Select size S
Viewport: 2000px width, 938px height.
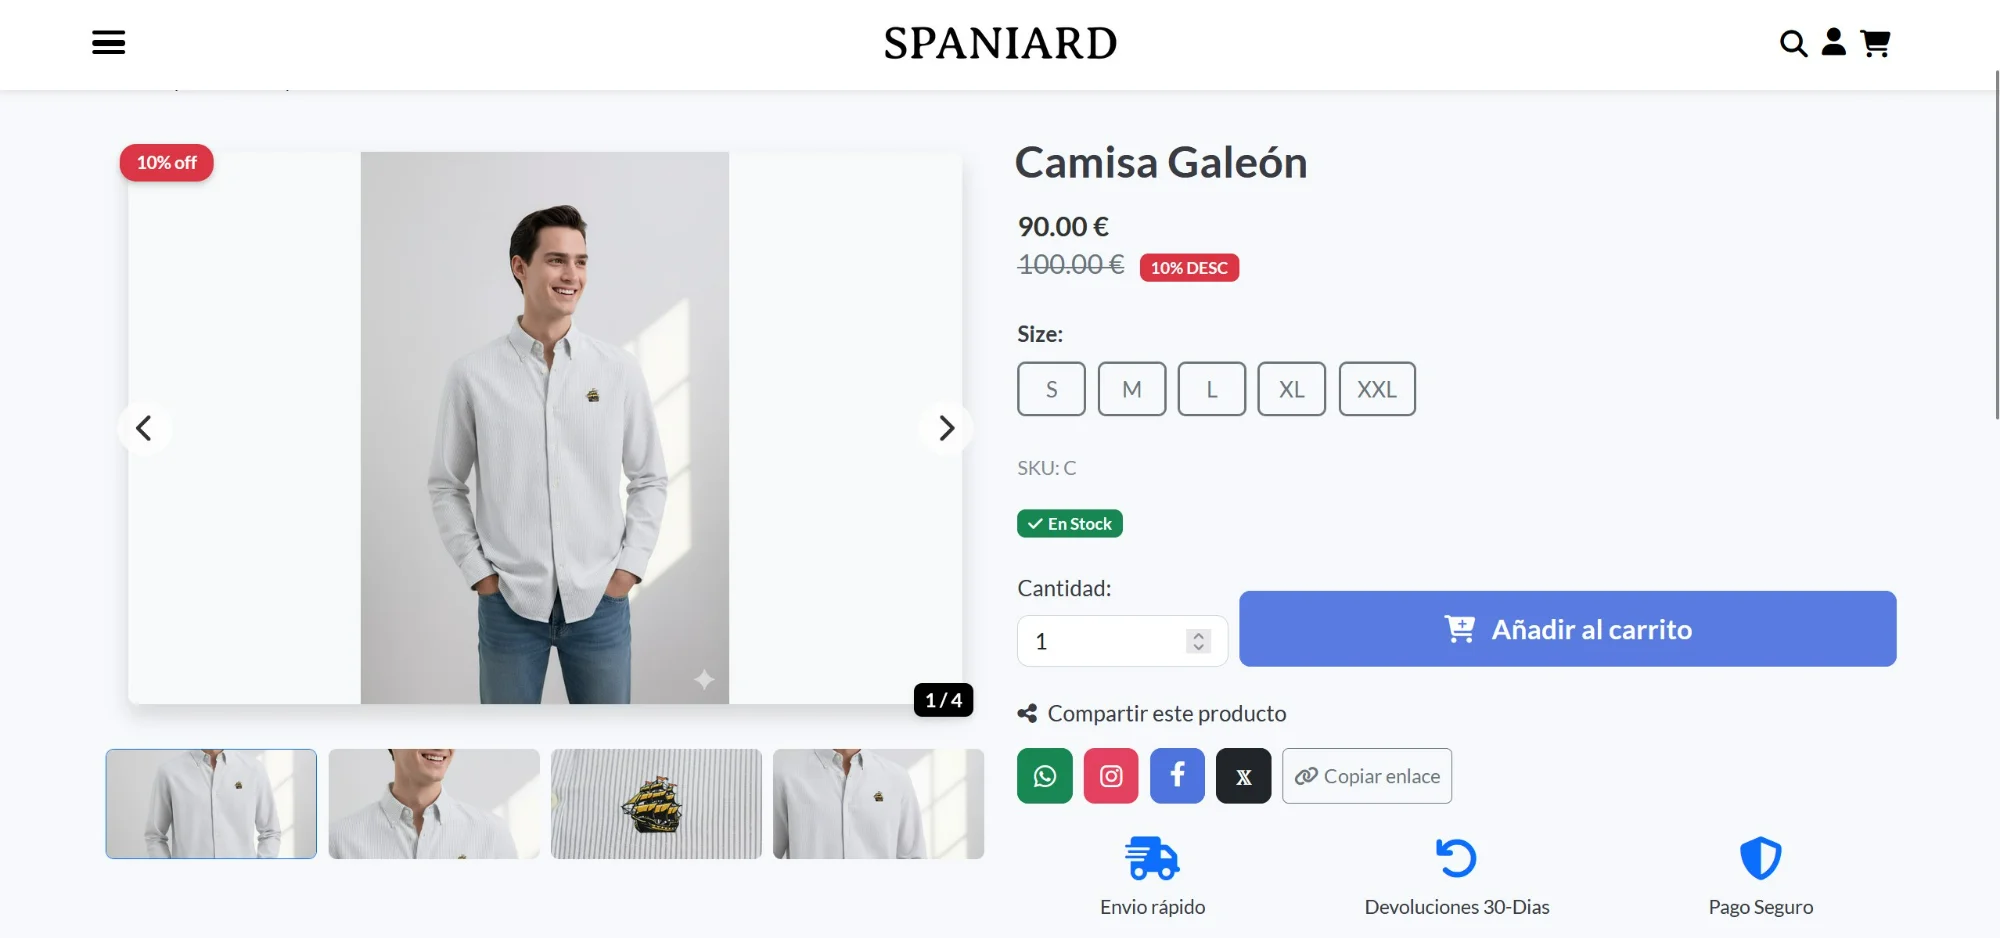pos(1051,389)
